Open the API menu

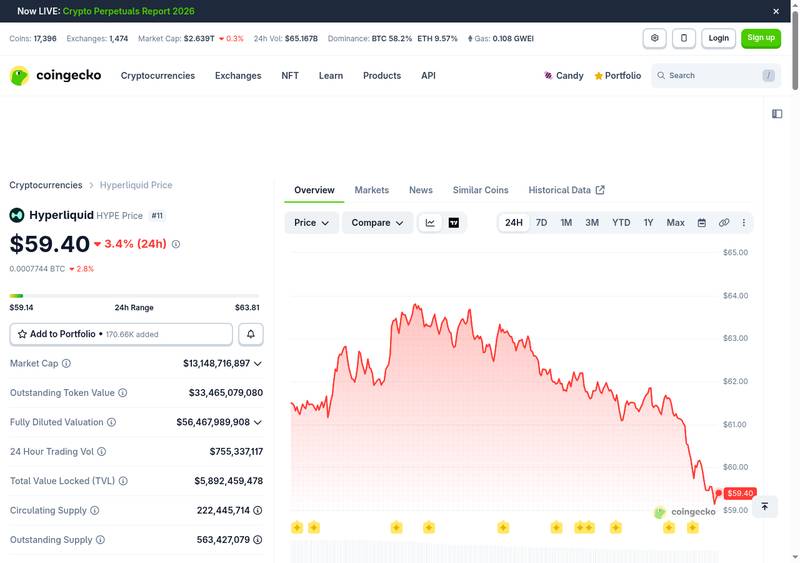(x=428, y=76)
